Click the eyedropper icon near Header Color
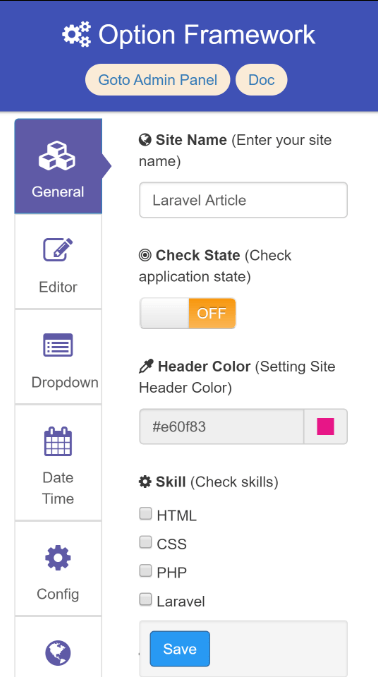Screen dimensions: 378x677 click(x=146, y=367)
